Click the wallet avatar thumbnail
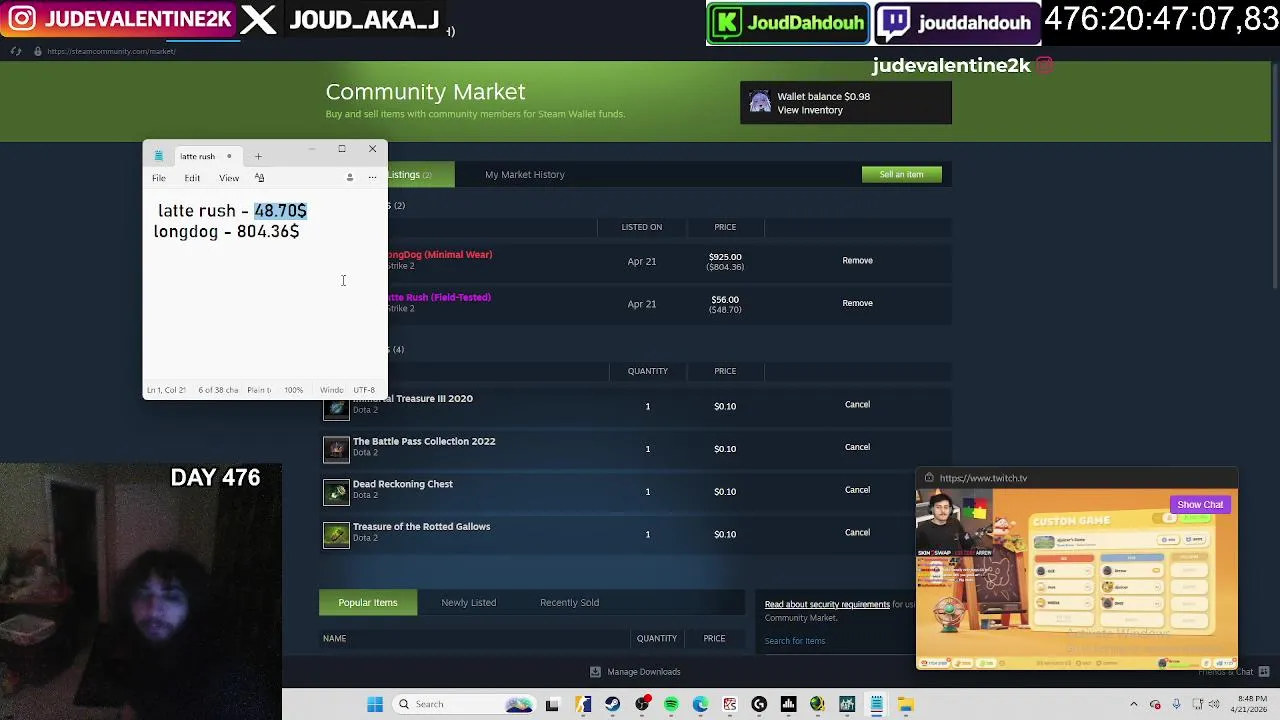Viewport: 1280px width, 720px height. click(760, 103)
